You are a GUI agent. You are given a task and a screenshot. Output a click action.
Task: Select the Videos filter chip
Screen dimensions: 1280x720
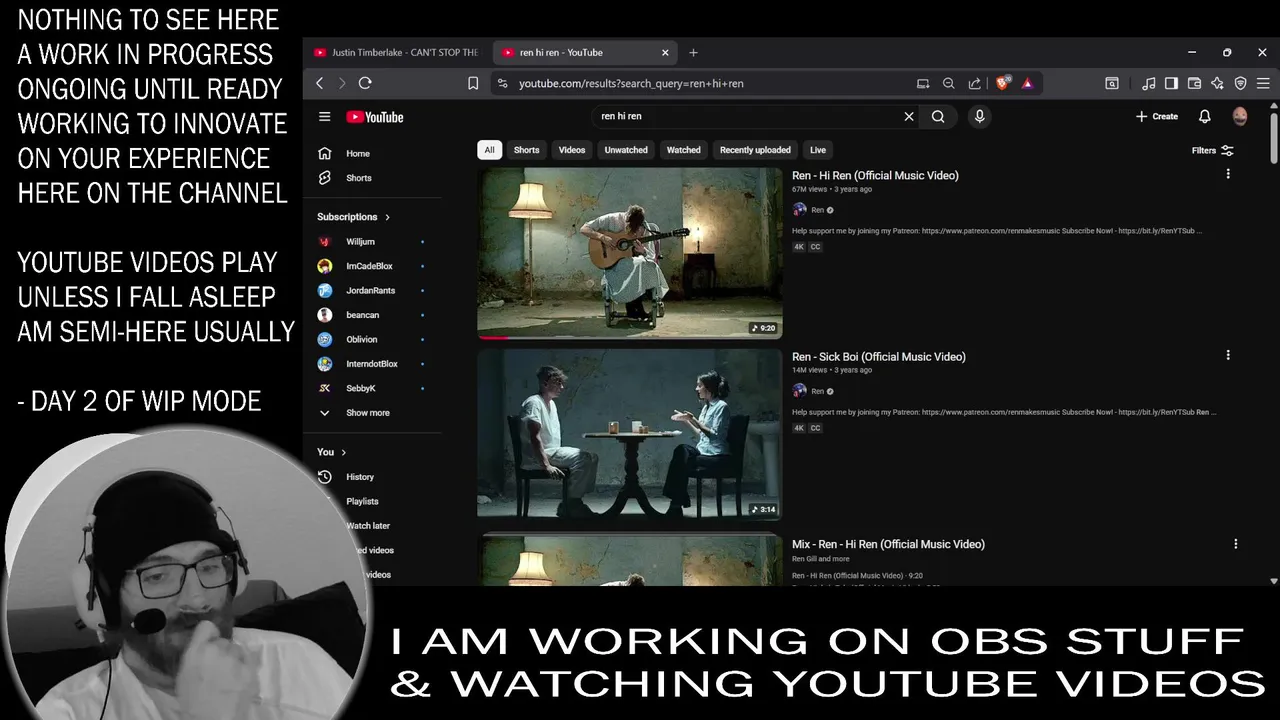coord(572,150)
